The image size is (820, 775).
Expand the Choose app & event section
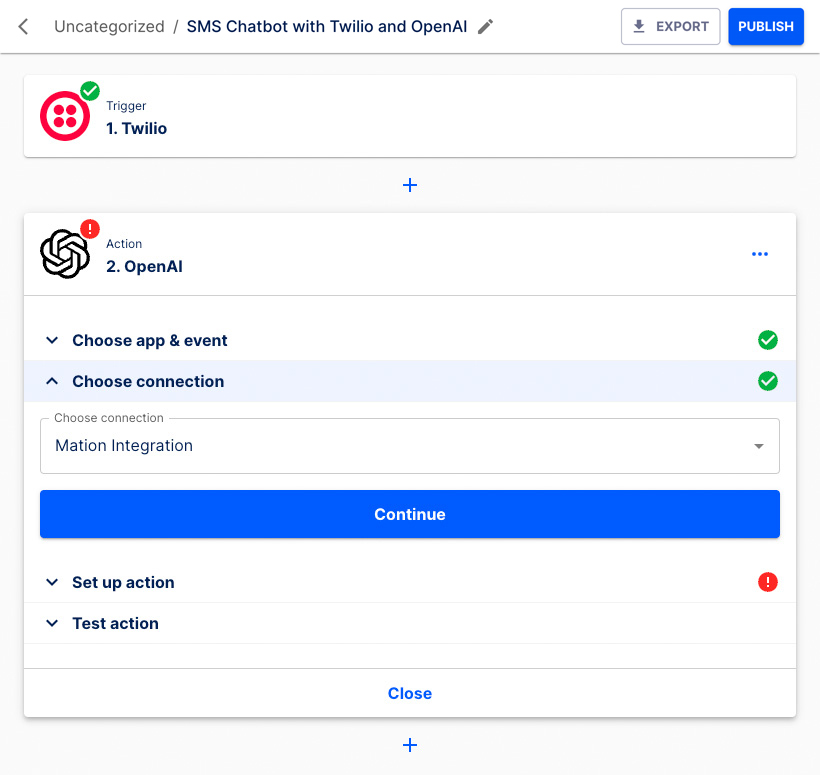pyautogui.click(x=150, y=340)
